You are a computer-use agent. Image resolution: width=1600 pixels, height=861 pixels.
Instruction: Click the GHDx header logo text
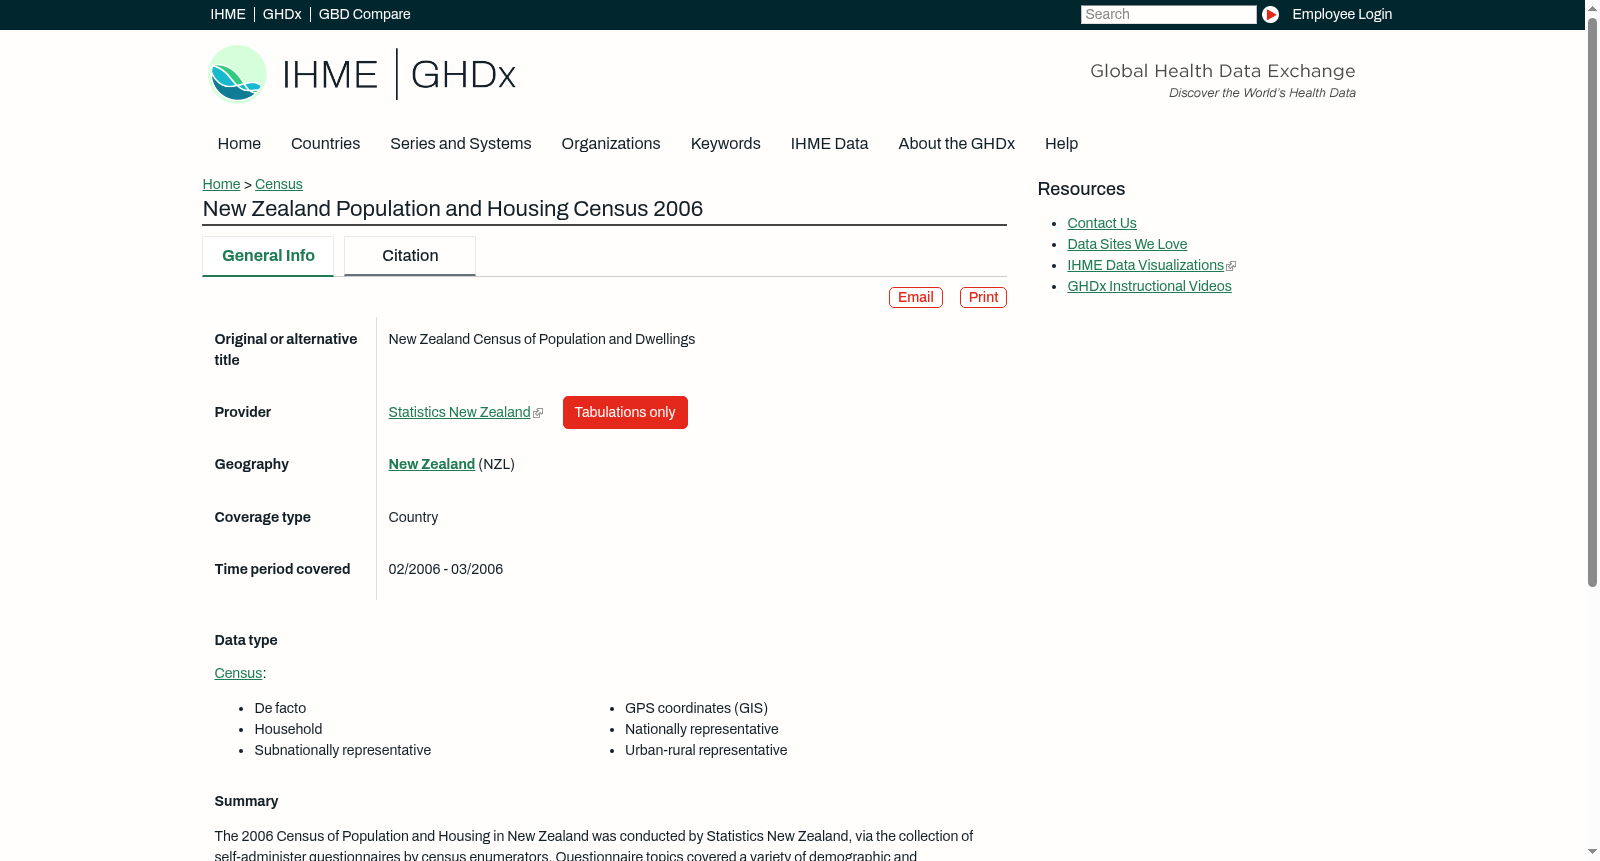[463, 75]
